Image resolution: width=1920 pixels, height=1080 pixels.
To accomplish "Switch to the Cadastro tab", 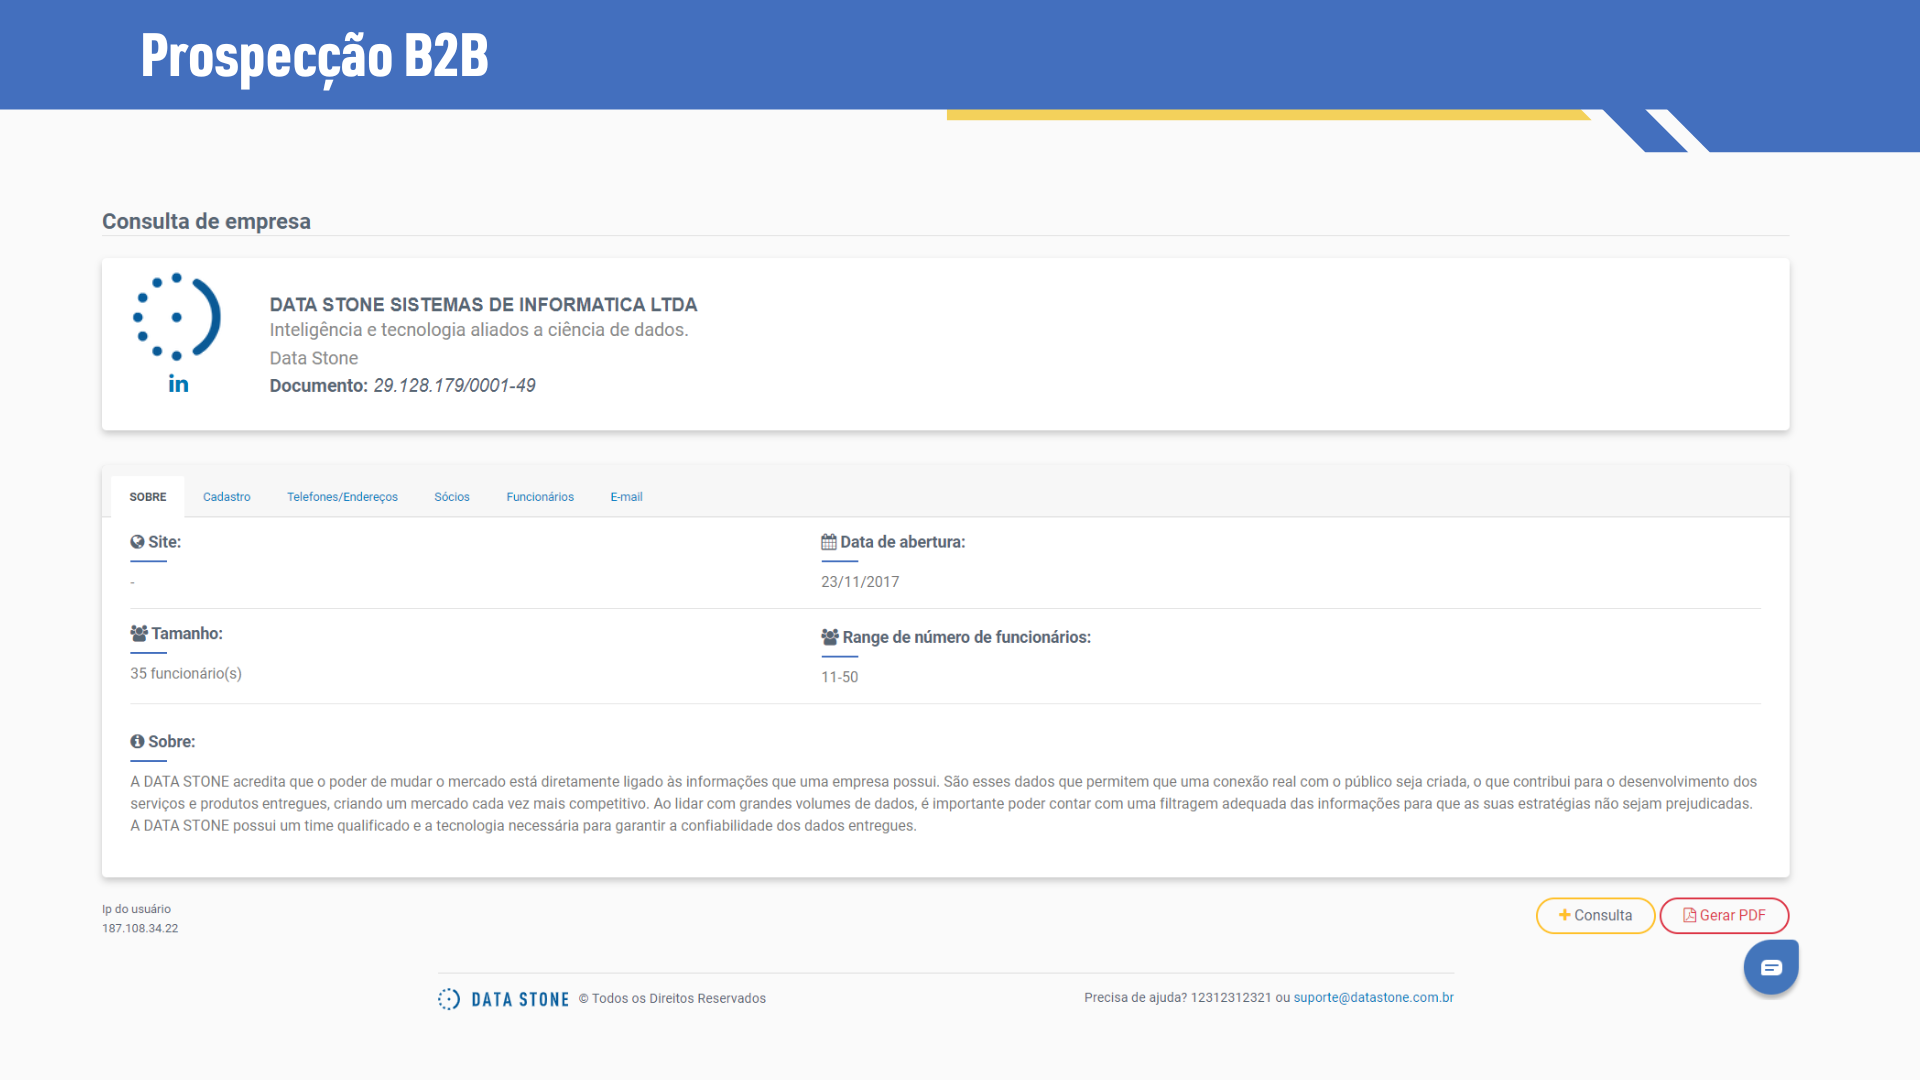I will pyautogui.click(x=227, y=497).
